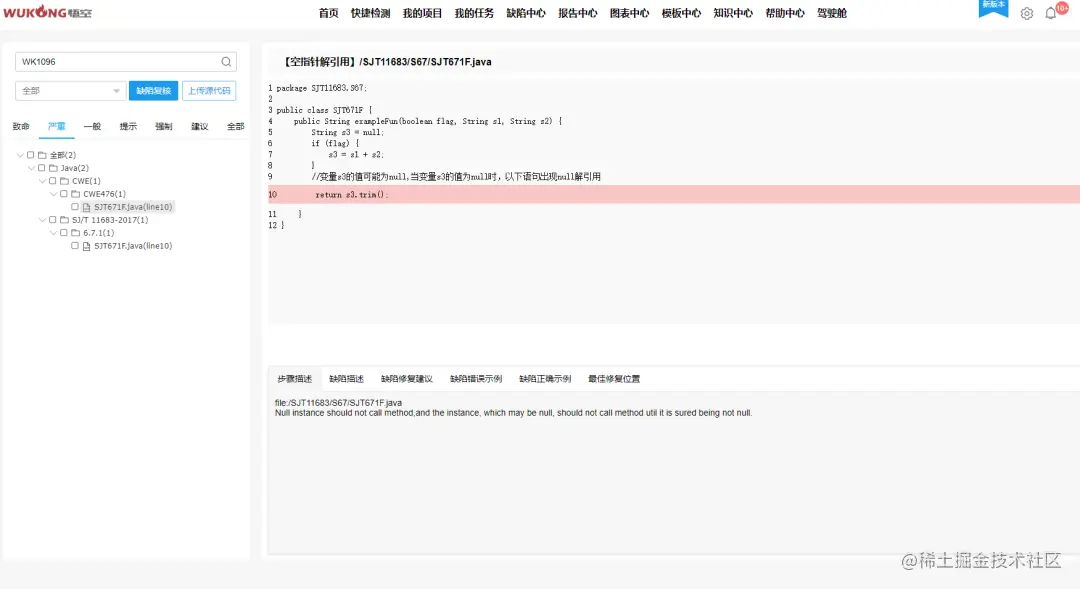This screenshot has width=1080, height=589.
Task: Open 我的项目 in top navigation
Action: point(422,13)
